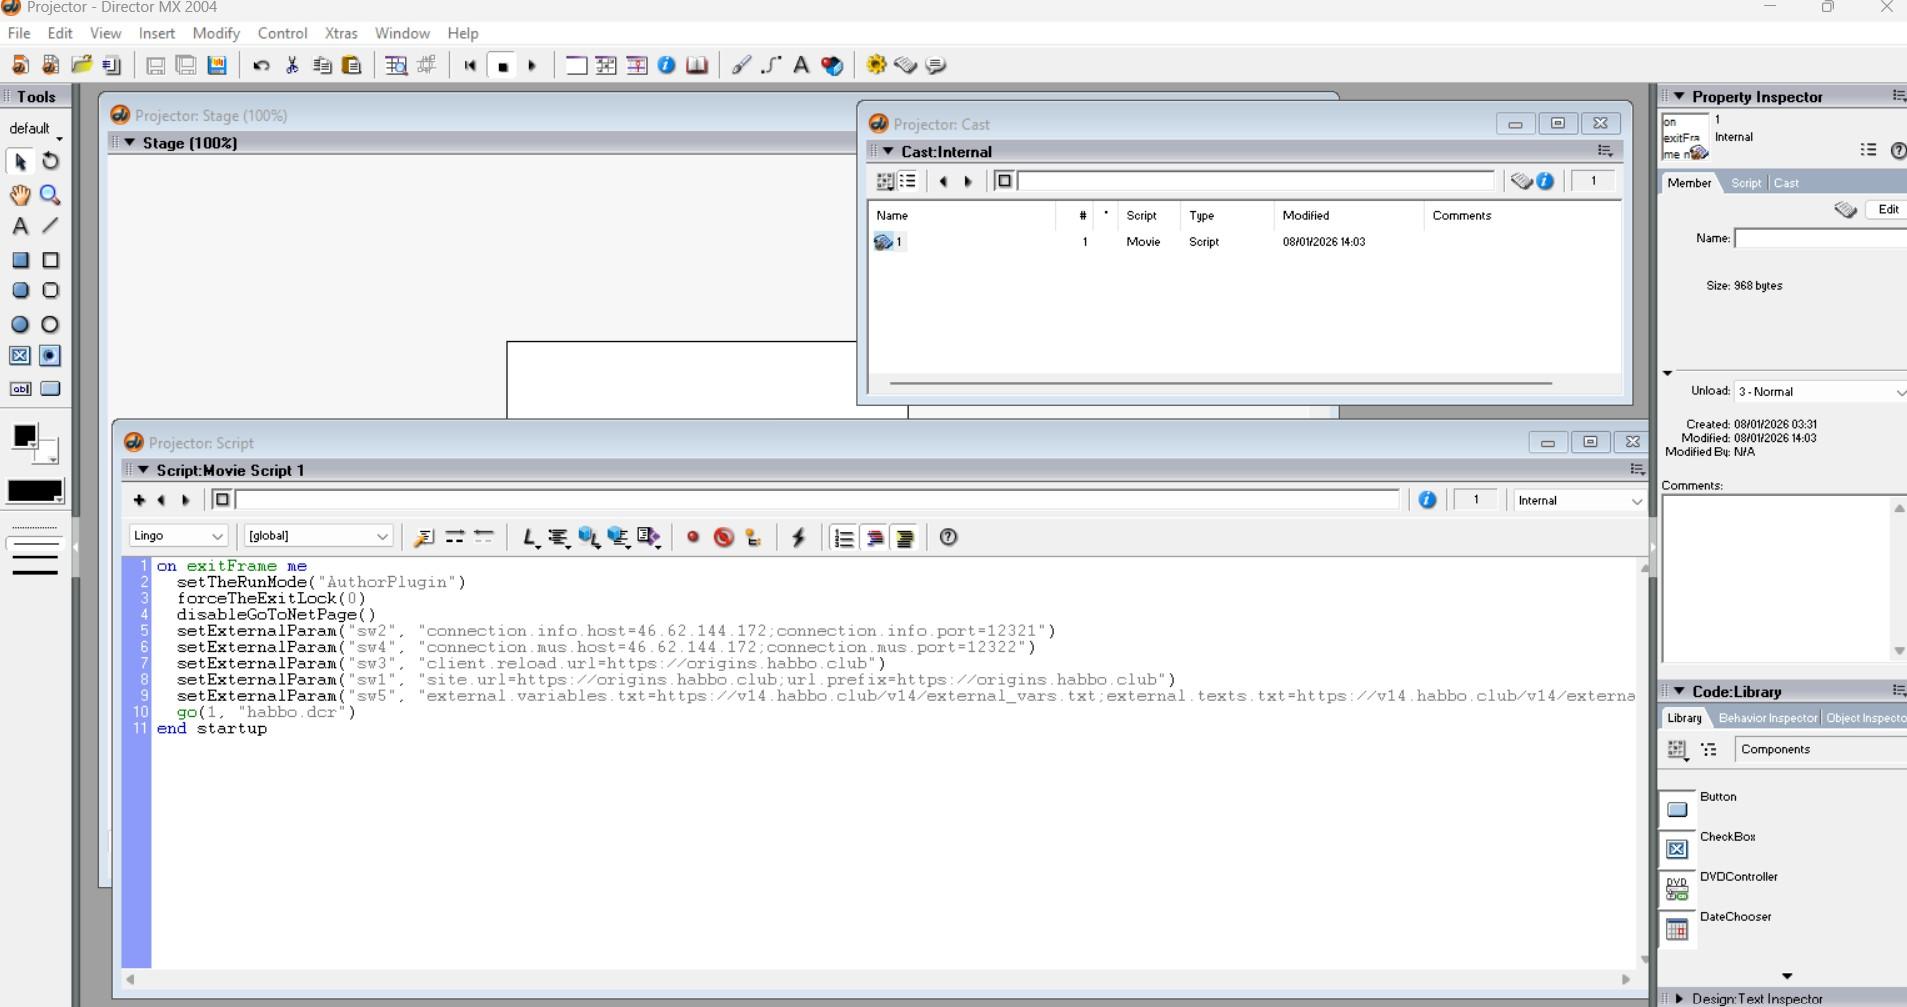Select the Magnifying Glass tool in Tools panel

tap(50, 195)
